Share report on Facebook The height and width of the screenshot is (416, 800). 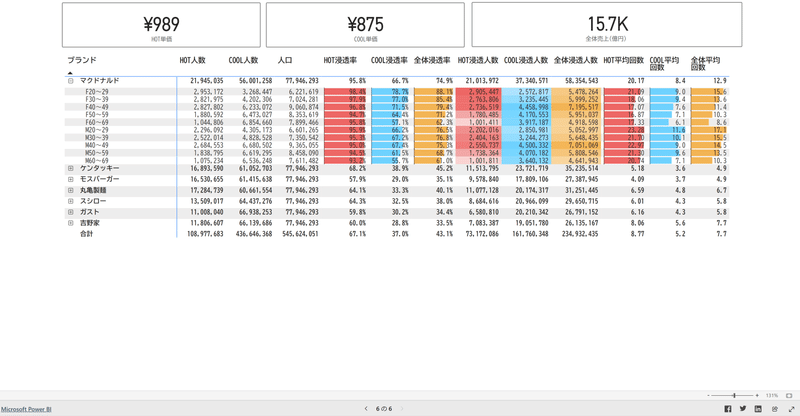click(728, 408)
